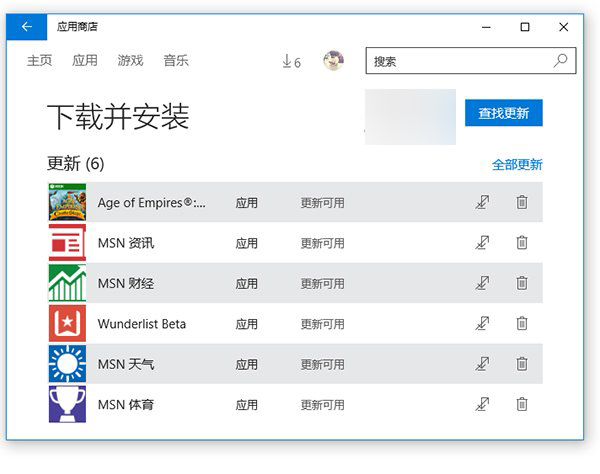Viewport: 600px width, 474px height.
Task: Start download for MSN 财经 update
Action: pos(482,283)
